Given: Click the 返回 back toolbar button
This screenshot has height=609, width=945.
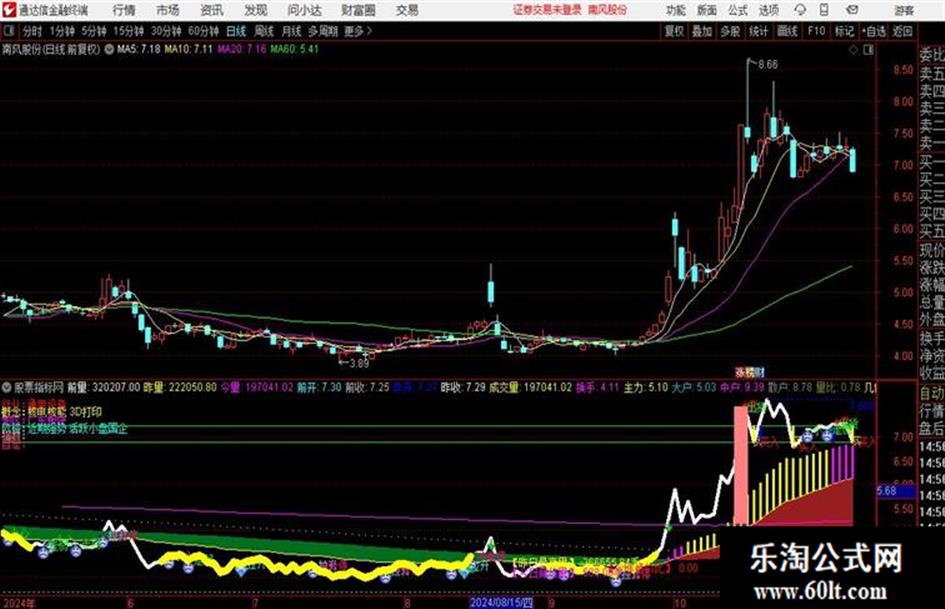Looking at the screenshot, I should [x=902, y=31].
